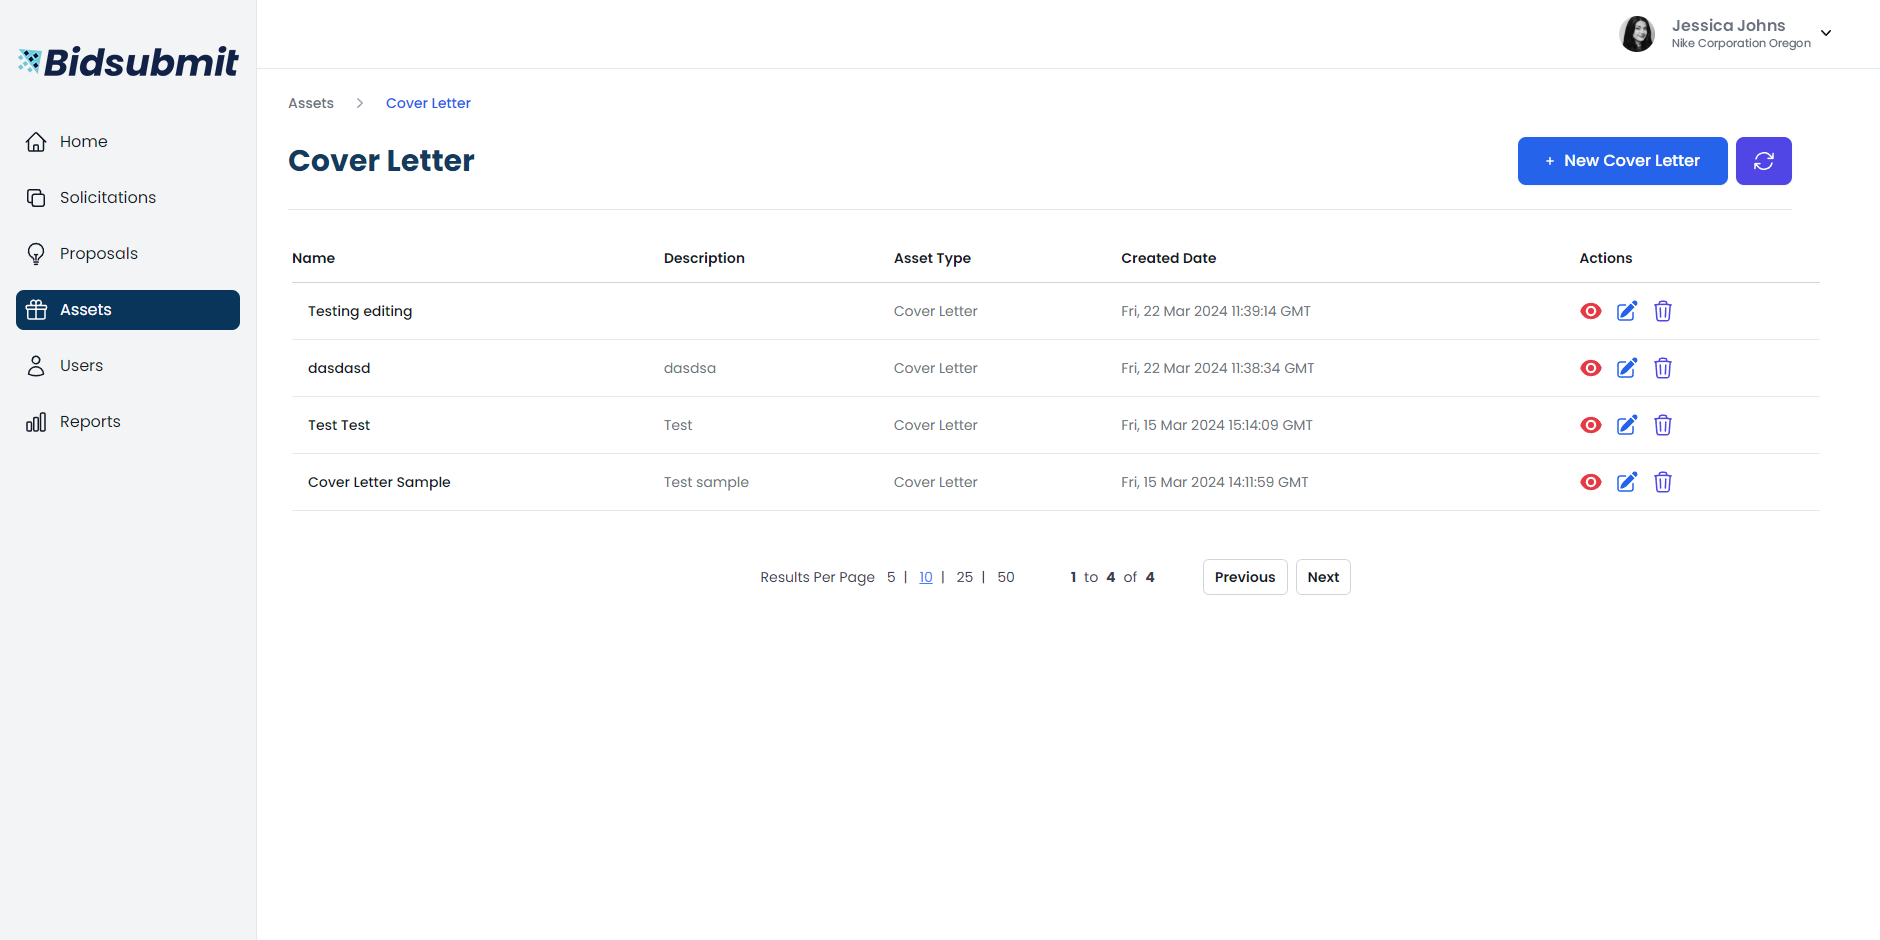This screenshot has width=1880, height=940.
Task: Set results per page to 25
Action: click(964, 577)
